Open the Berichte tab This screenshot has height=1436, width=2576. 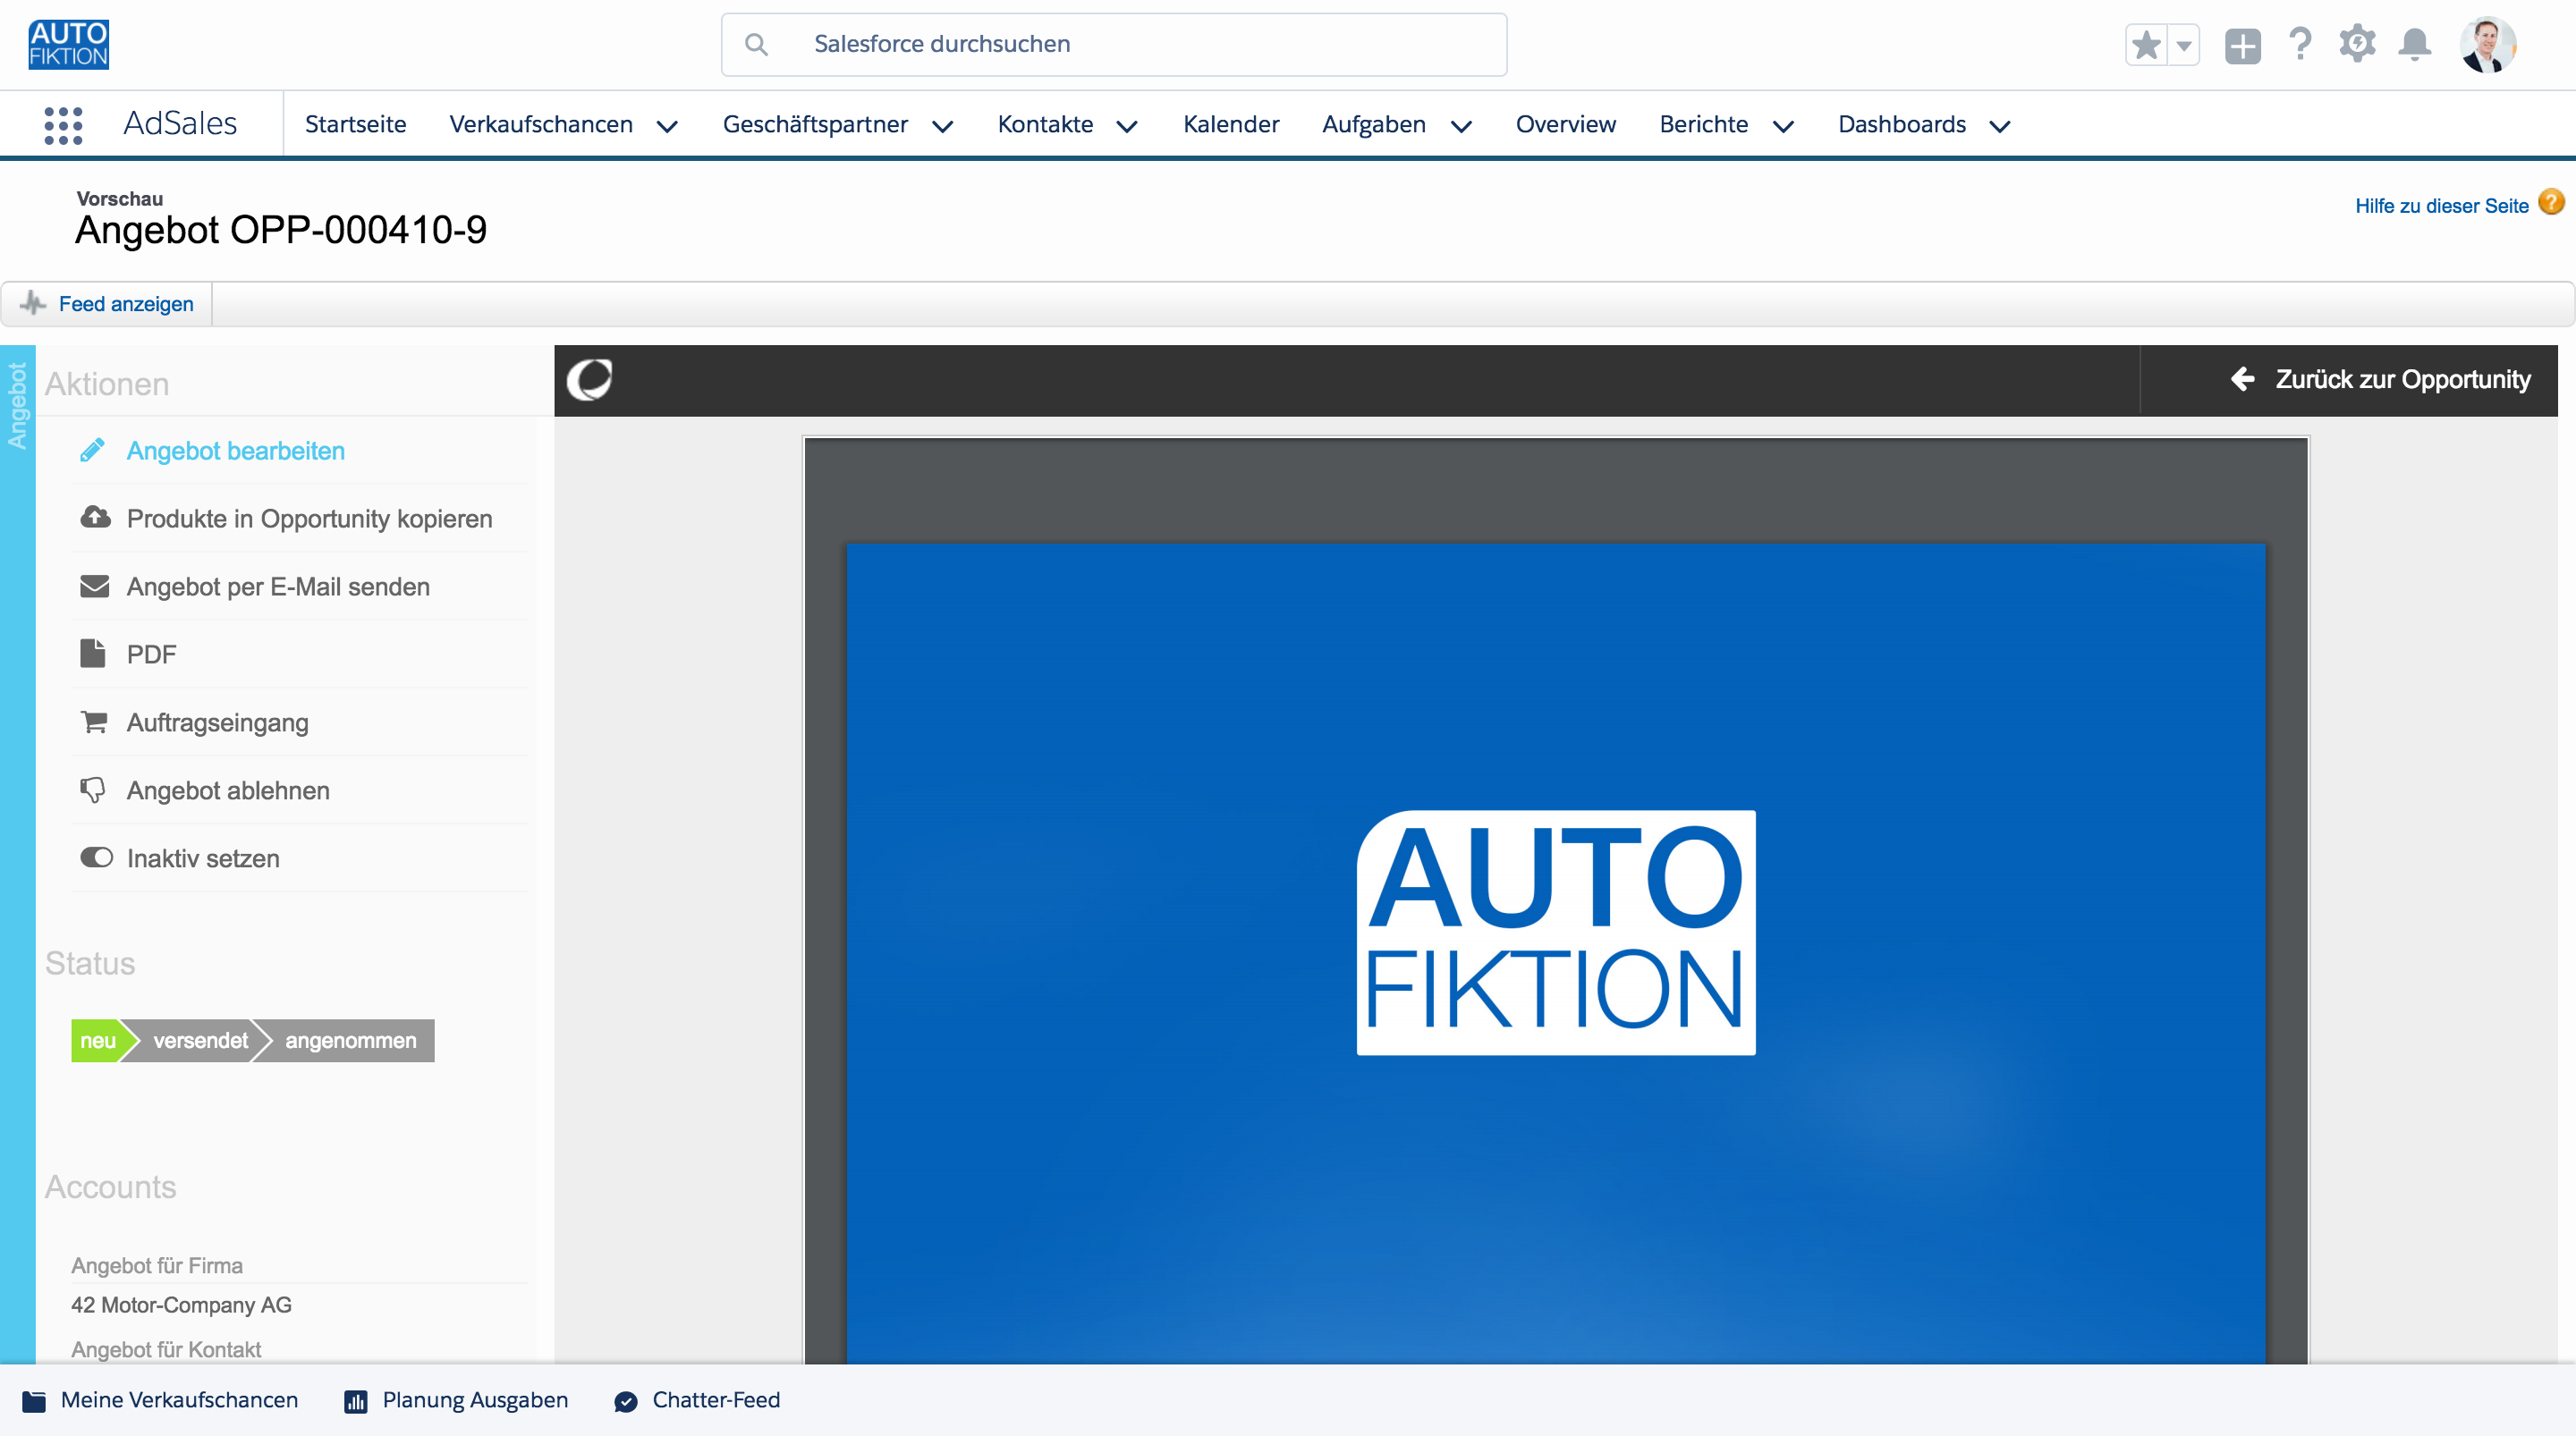click(1704, 124)
